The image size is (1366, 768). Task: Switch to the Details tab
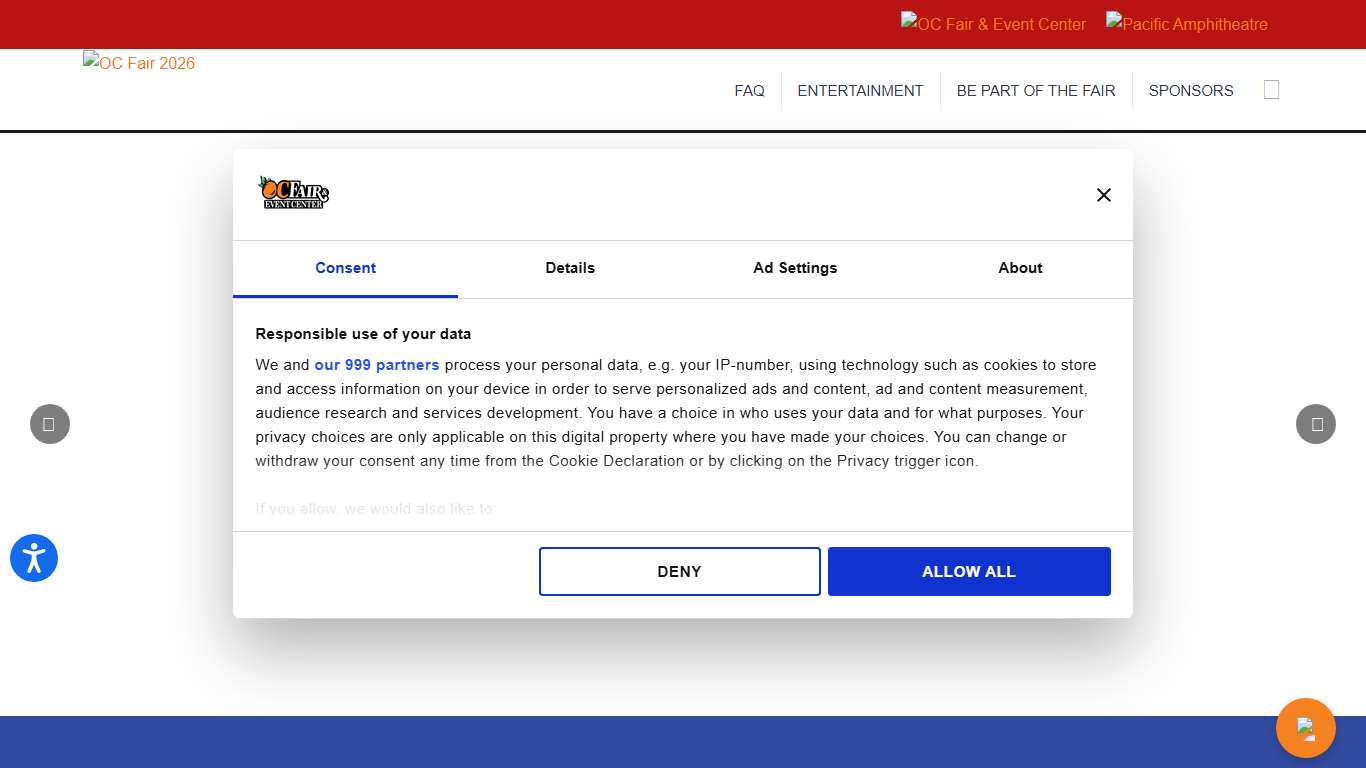[570, 268]
